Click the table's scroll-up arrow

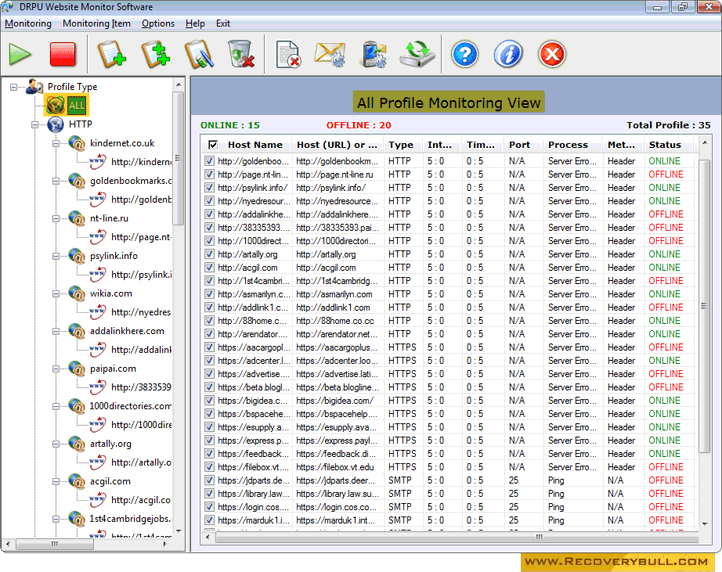[x=705, y=143]
